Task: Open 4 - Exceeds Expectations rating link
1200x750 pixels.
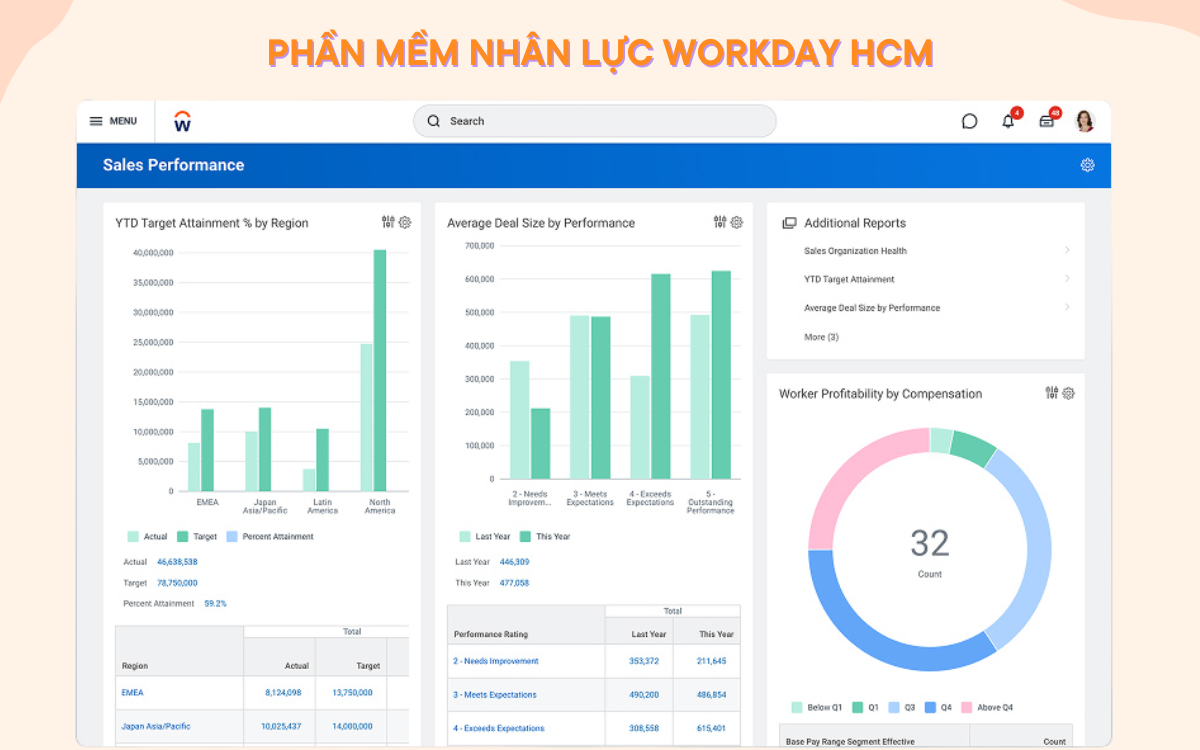Action: (x=498, y=728)
